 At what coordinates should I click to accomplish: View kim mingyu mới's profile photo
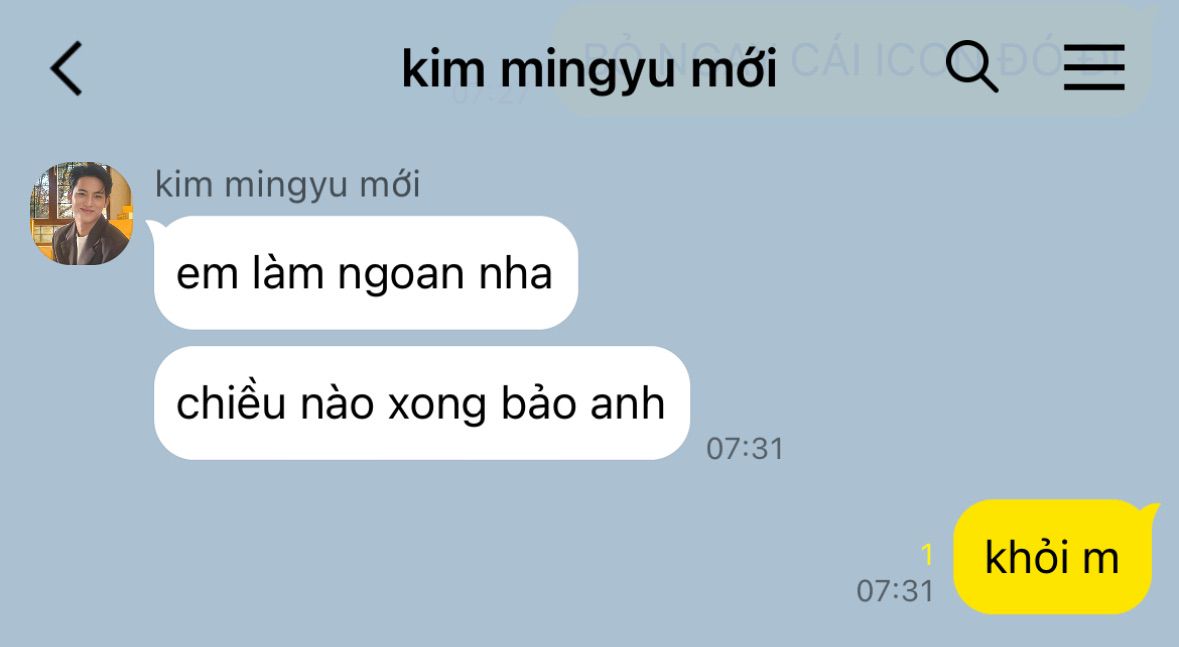click(x=81, y=213)
